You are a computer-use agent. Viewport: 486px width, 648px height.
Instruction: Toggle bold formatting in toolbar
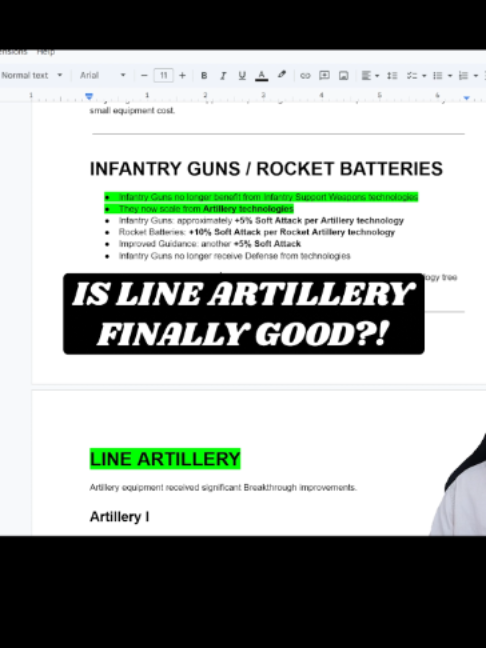coord(204,76)
